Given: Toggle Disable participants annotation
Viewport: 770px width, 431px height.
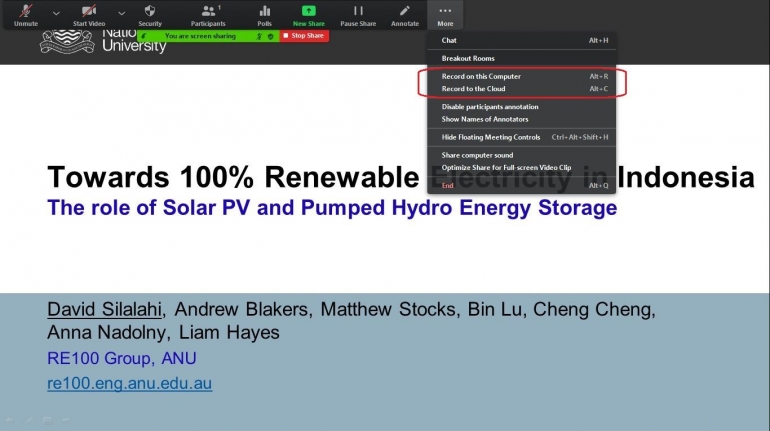Looking at the screenshot, I should 490,107.
